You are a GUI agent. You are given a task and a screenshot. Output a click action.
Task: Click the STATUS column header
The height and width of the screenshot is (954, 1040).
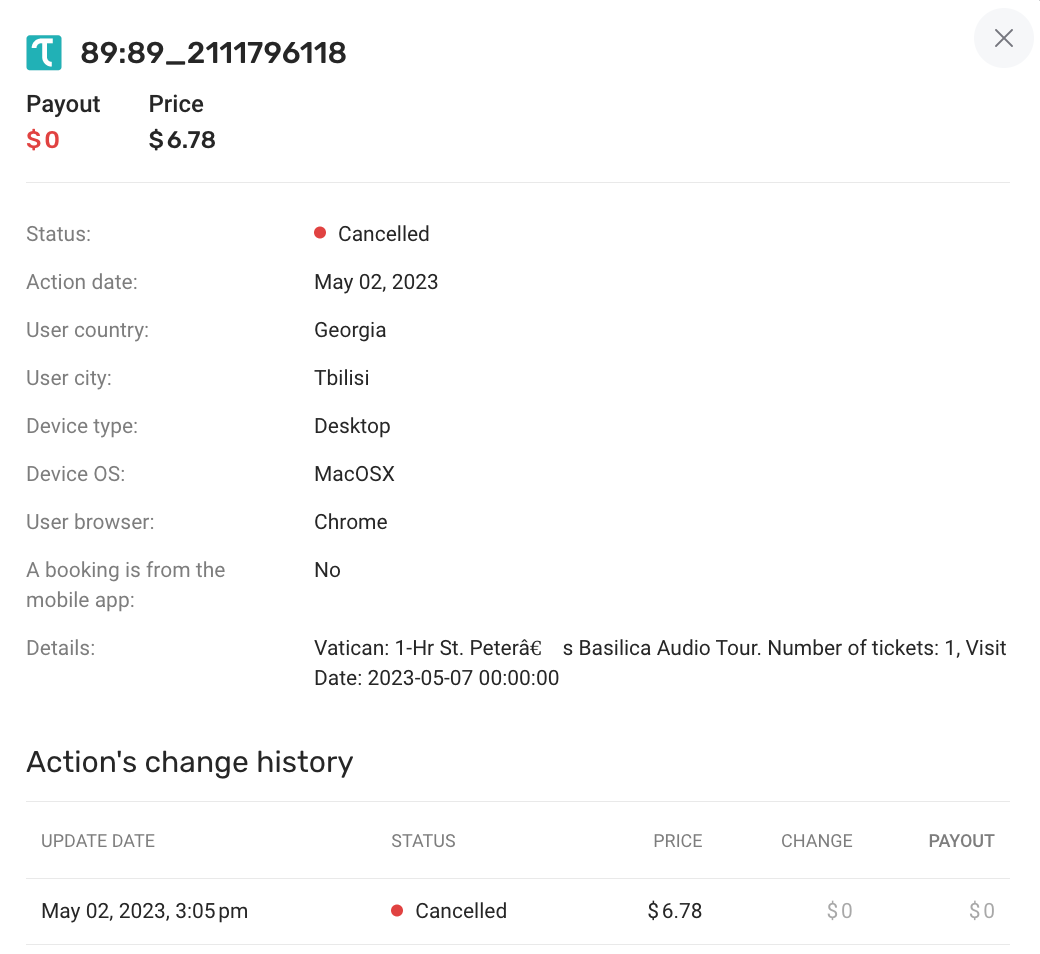423,841
